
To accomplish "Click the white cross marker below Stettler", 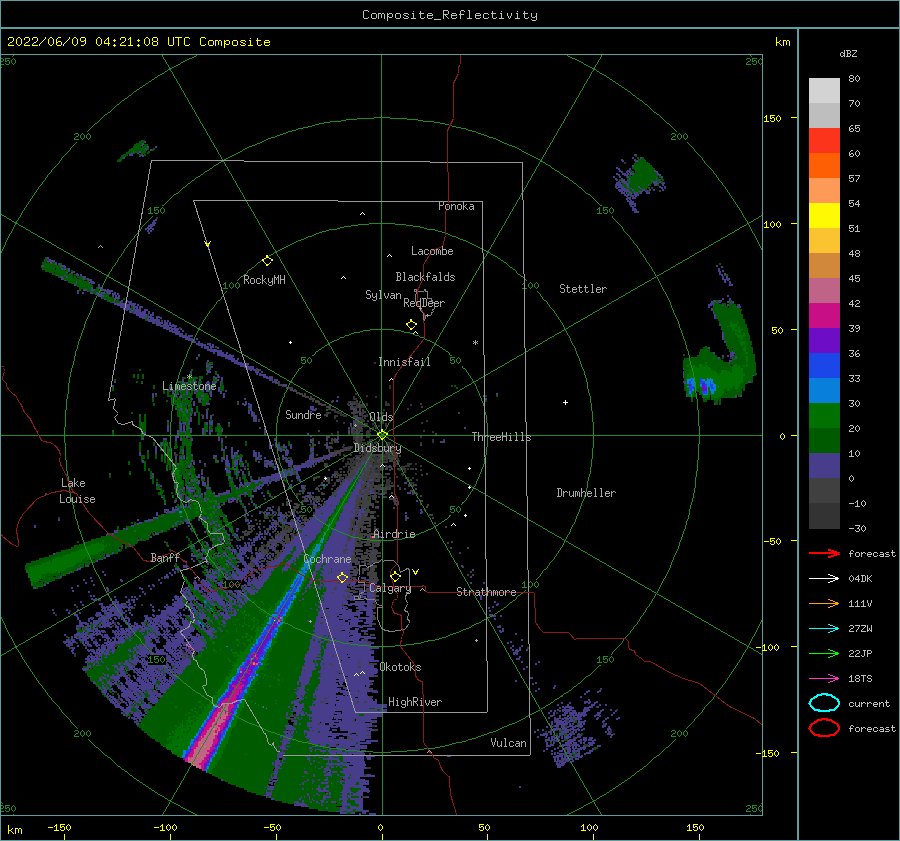I will tap(565, 402).
